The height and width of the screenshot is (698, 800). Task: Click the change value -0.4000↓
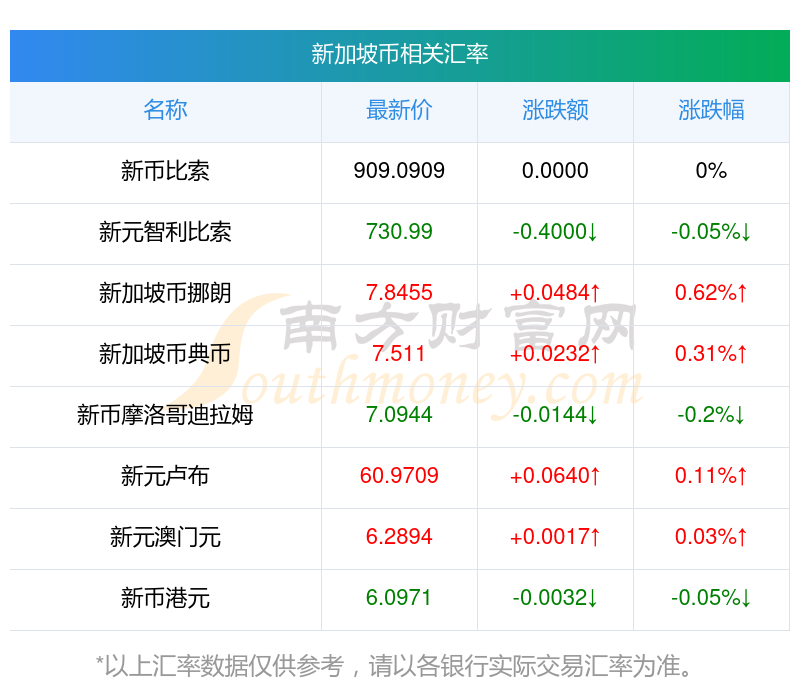pyautogui.click(x=555, y=232)
